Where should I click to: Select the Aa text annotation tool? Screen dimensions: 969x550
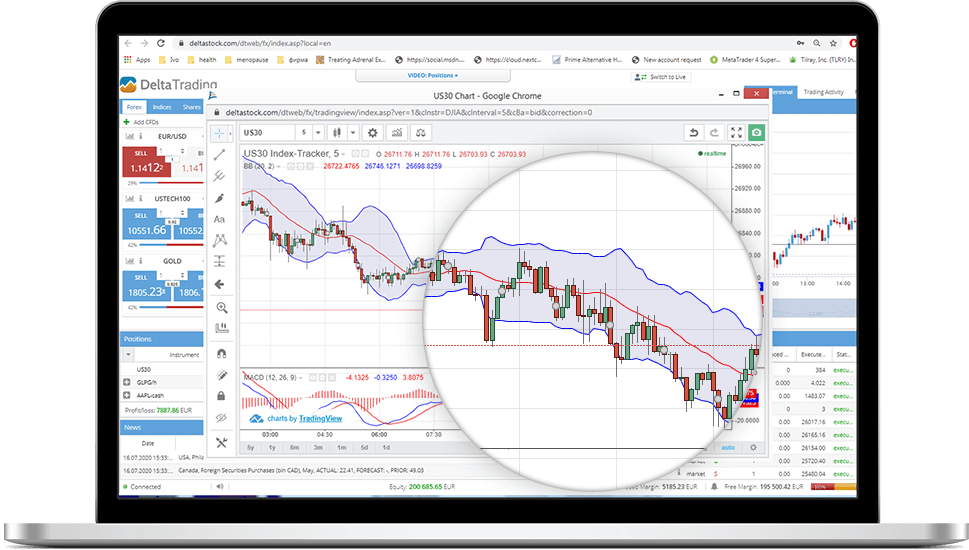pos(219,219)
